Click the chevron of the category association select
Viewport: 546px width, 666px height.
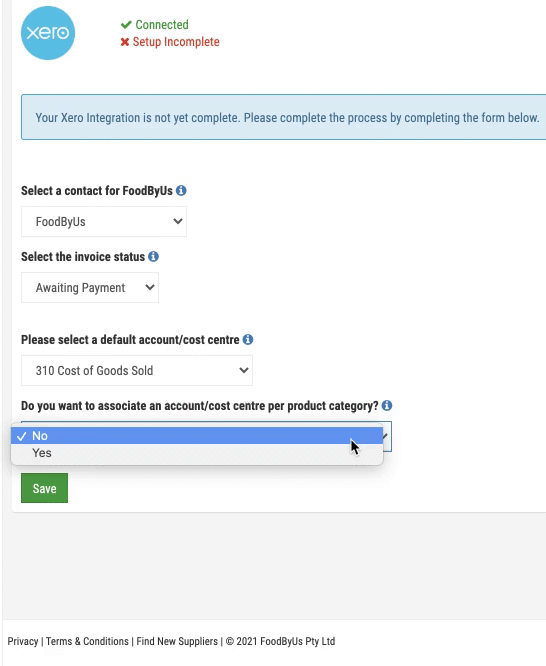(x=385, y=436)
